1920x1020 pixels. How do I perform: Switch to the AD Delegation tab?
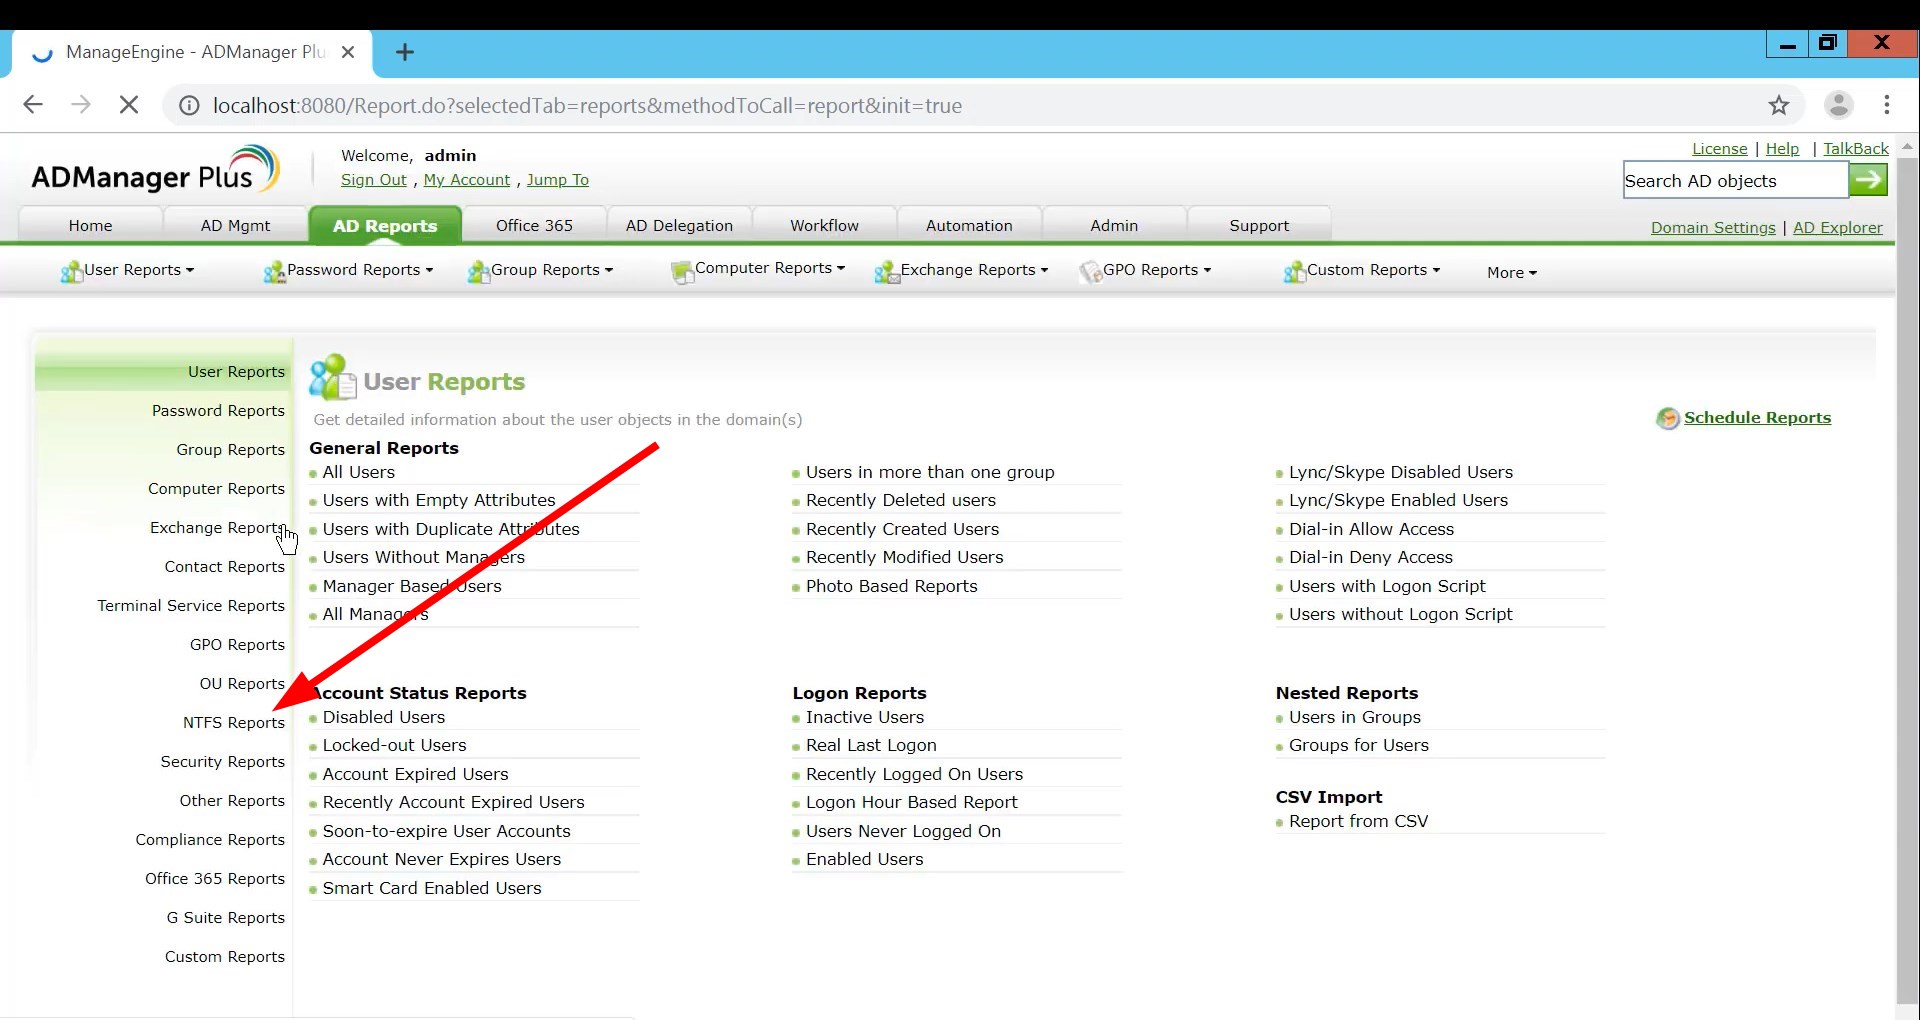tap(679, 225)
